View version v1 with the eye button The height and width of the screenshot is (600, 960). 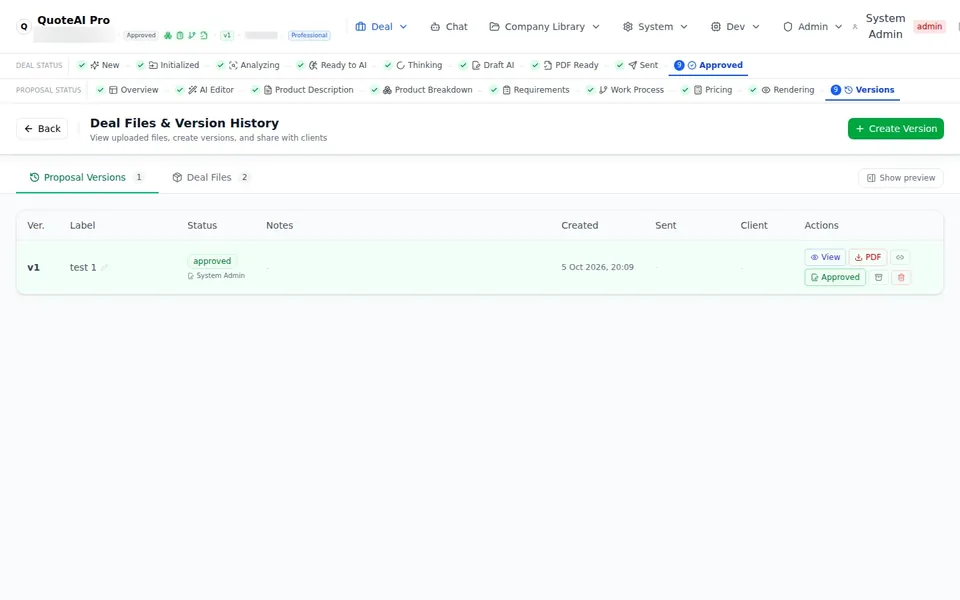825,257
